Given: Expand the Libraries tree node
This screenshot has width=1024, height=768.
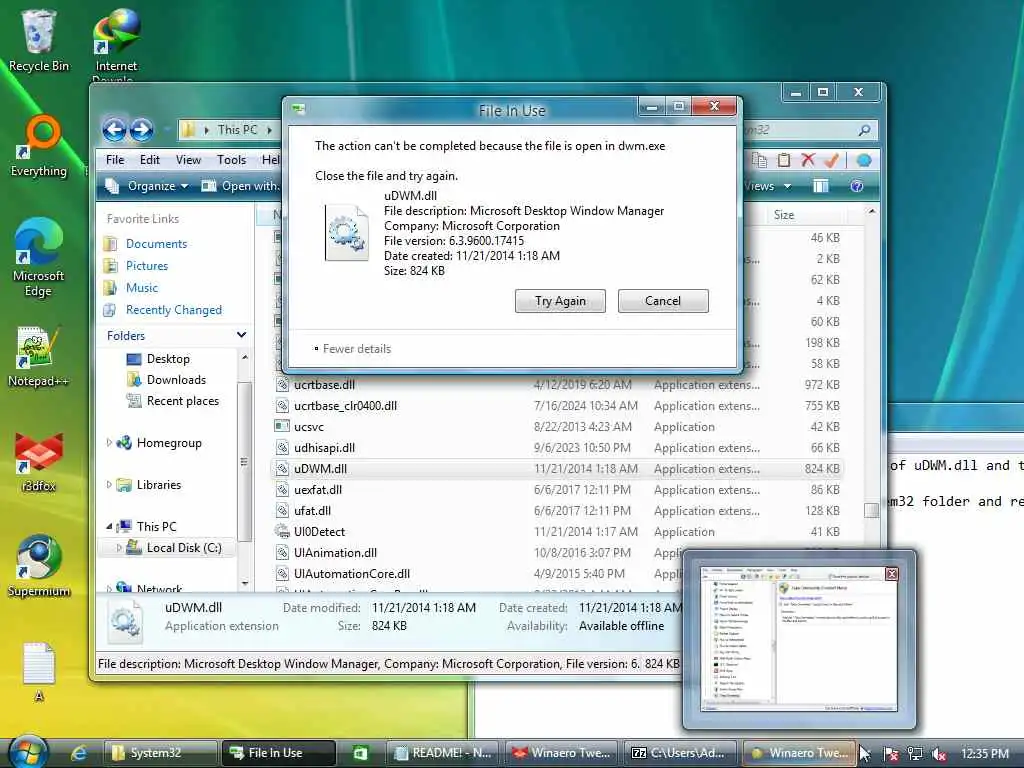Looking at the screenshot, I should [109, 485].
